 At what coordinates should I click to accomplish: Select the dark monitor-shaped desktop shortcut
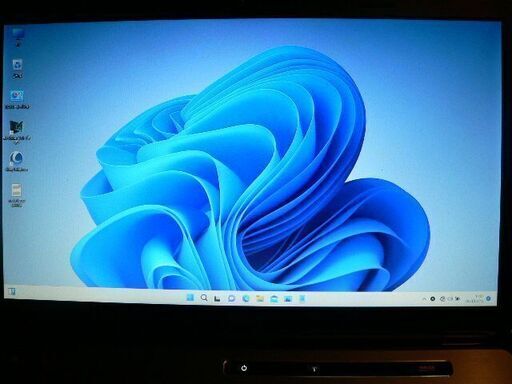click(16, 131)
